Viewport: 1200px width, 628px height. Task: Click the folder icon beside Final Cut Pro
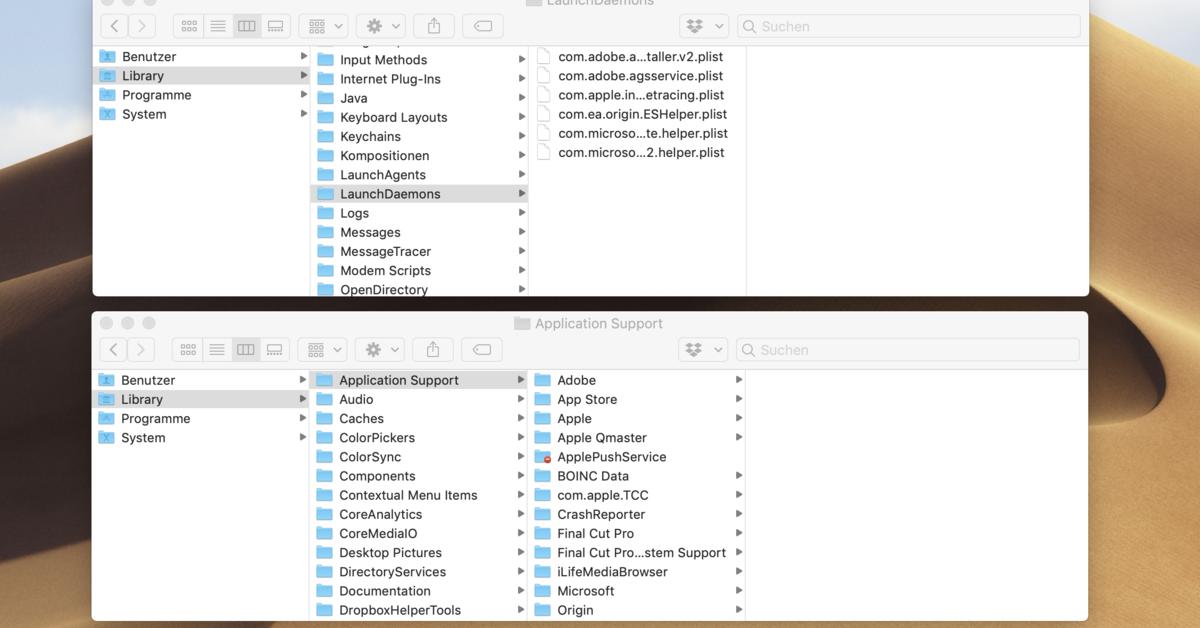[x=543, y=534]
